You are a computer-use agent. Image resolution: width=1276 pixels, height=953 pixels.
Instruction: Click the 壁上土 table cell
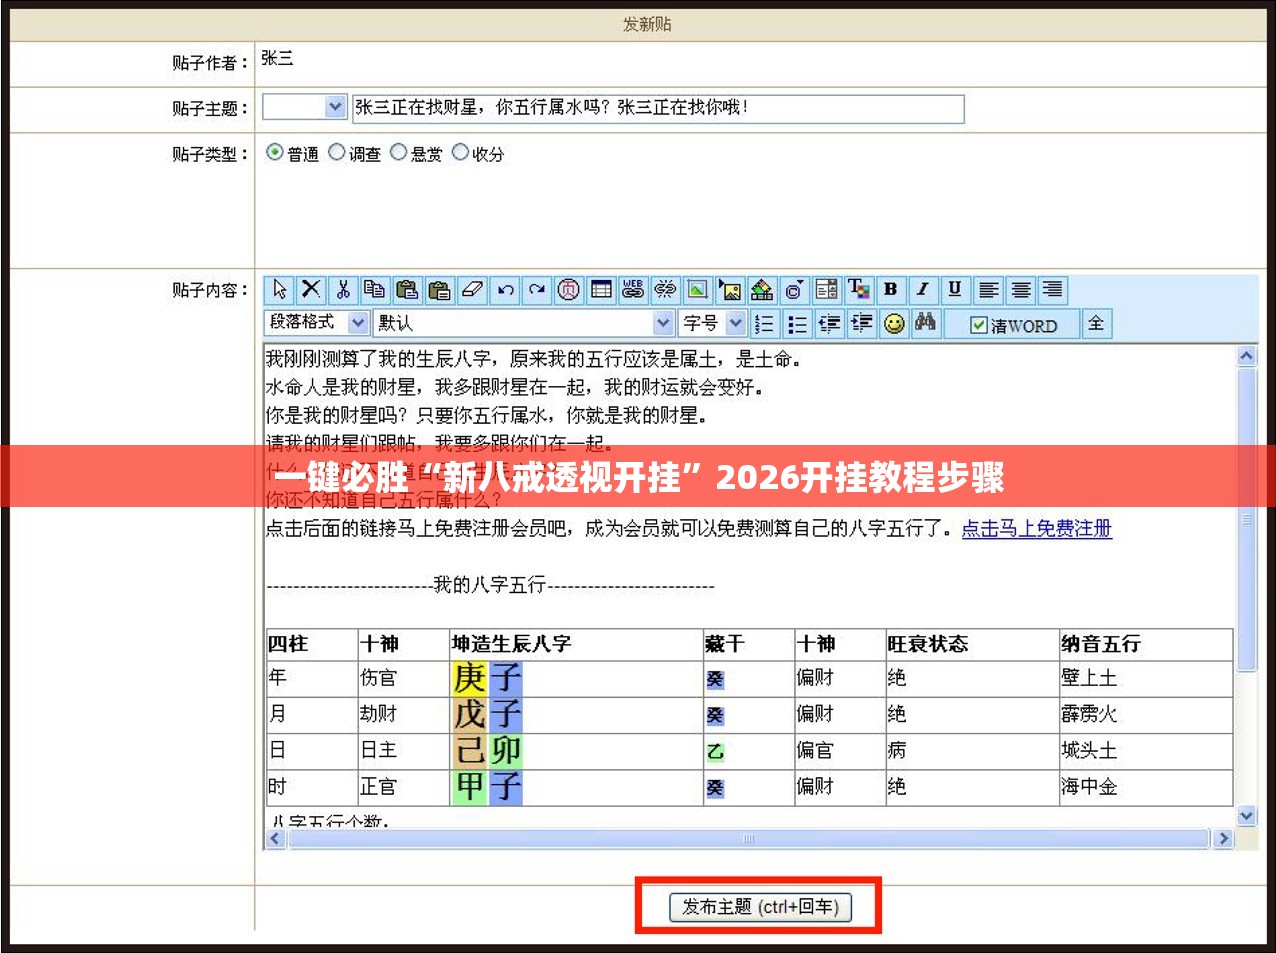[x=1146, y=678]
